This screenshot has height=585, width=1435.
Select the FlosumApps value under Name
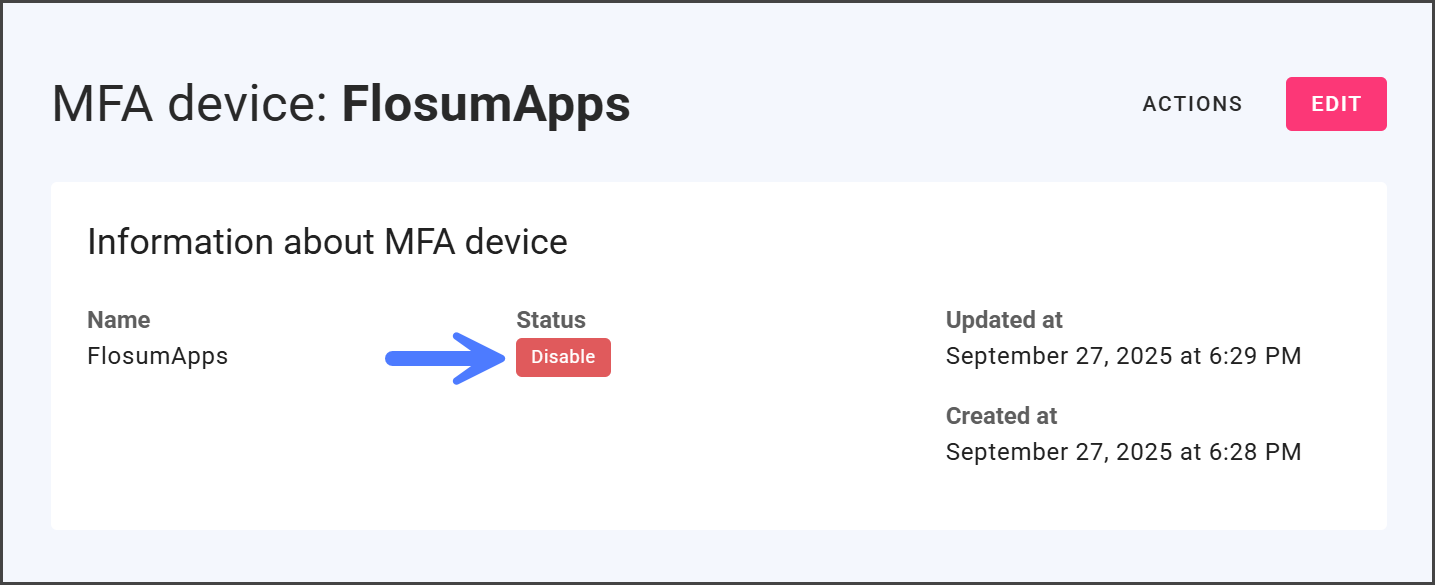pos(158,356)
